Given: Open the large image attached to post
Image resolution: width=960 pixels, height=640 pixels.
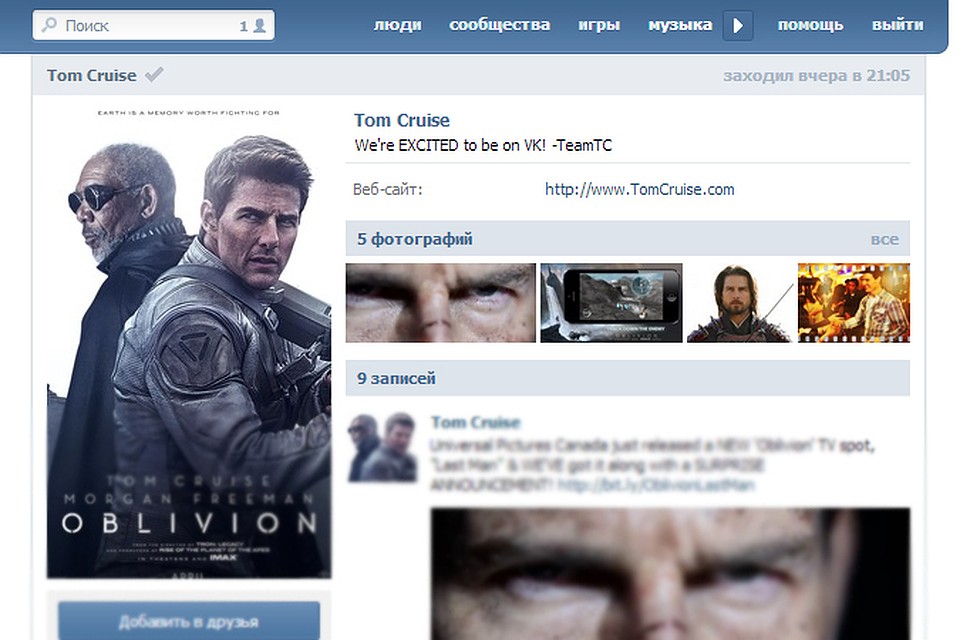Looking at the screenshot, I should [x=670, y=574].
